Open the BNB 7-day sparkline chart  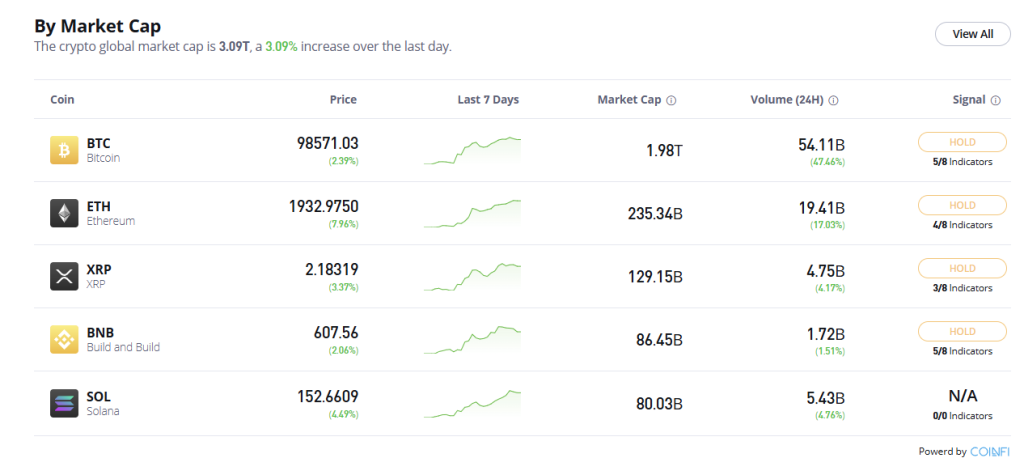tap(472, 340)
